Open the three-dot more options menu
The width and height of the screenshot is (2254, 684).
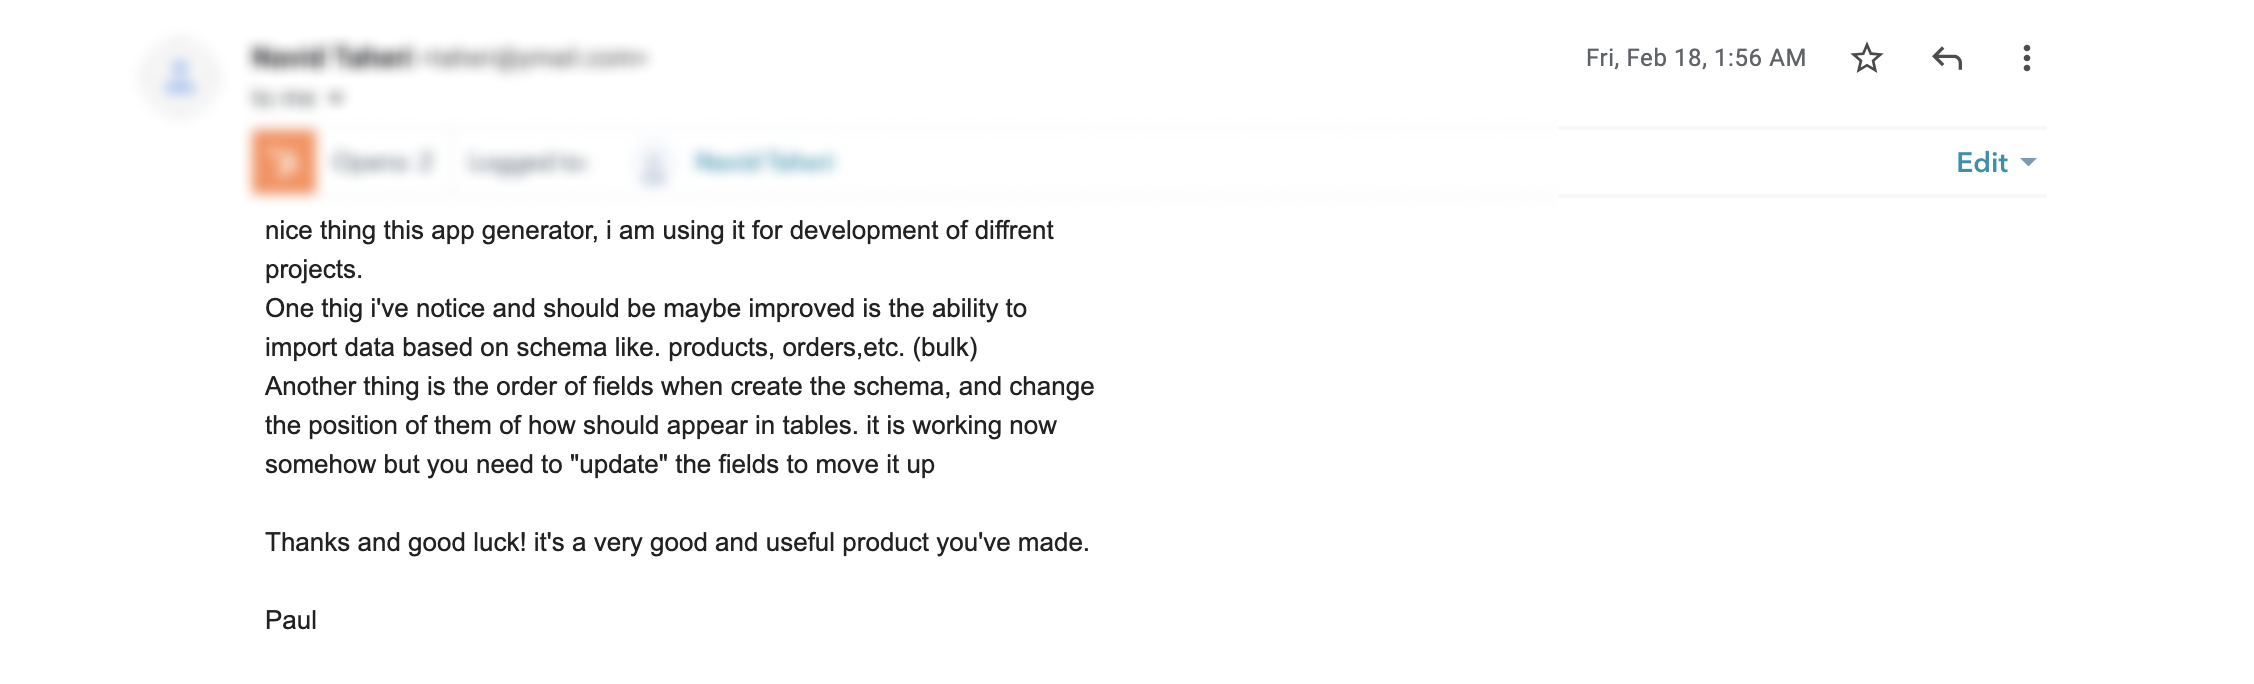(2026, 58)
